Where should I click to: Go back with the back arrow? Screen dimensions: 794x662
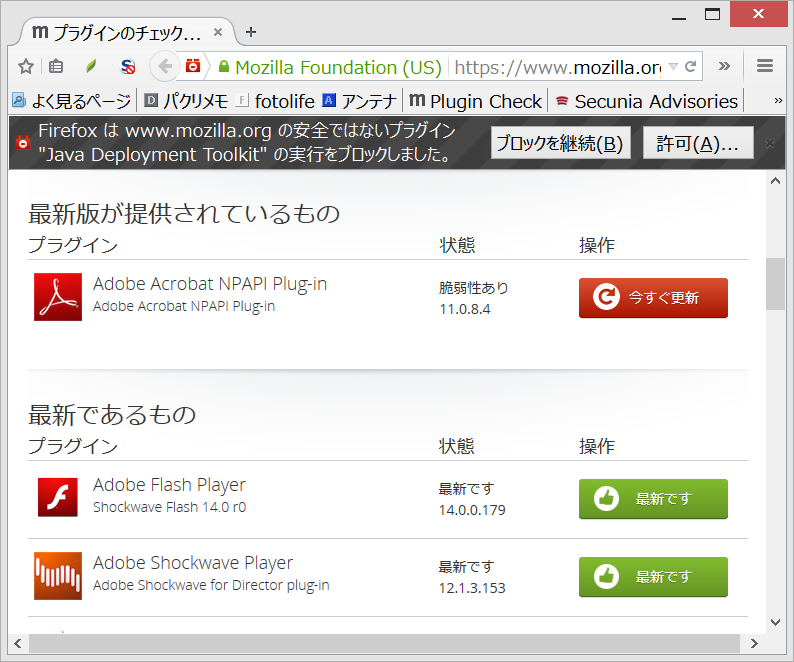(165, 66)
